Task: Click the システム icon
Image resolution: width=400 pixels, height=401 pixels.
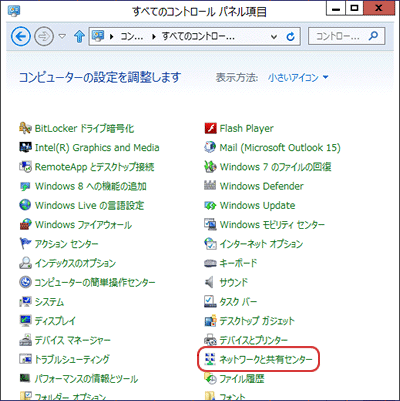Action: (x=25, y=302)
